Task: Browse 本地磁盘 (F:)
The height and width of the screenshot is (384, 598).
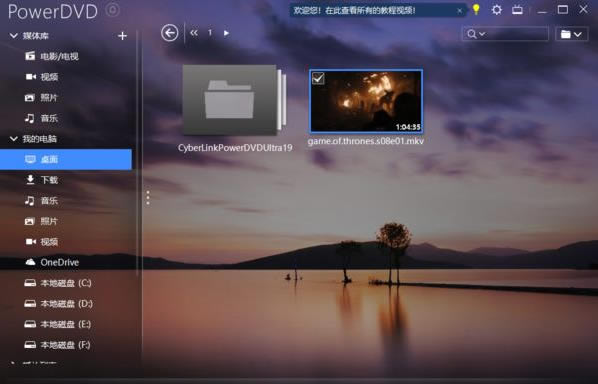Action: point(57,345)
